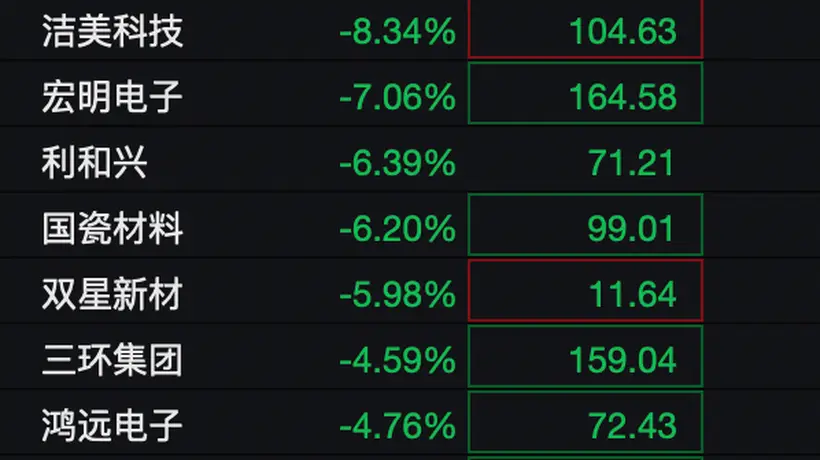
Task: Click the -7.06% change value
Action: tap(397, 97)
